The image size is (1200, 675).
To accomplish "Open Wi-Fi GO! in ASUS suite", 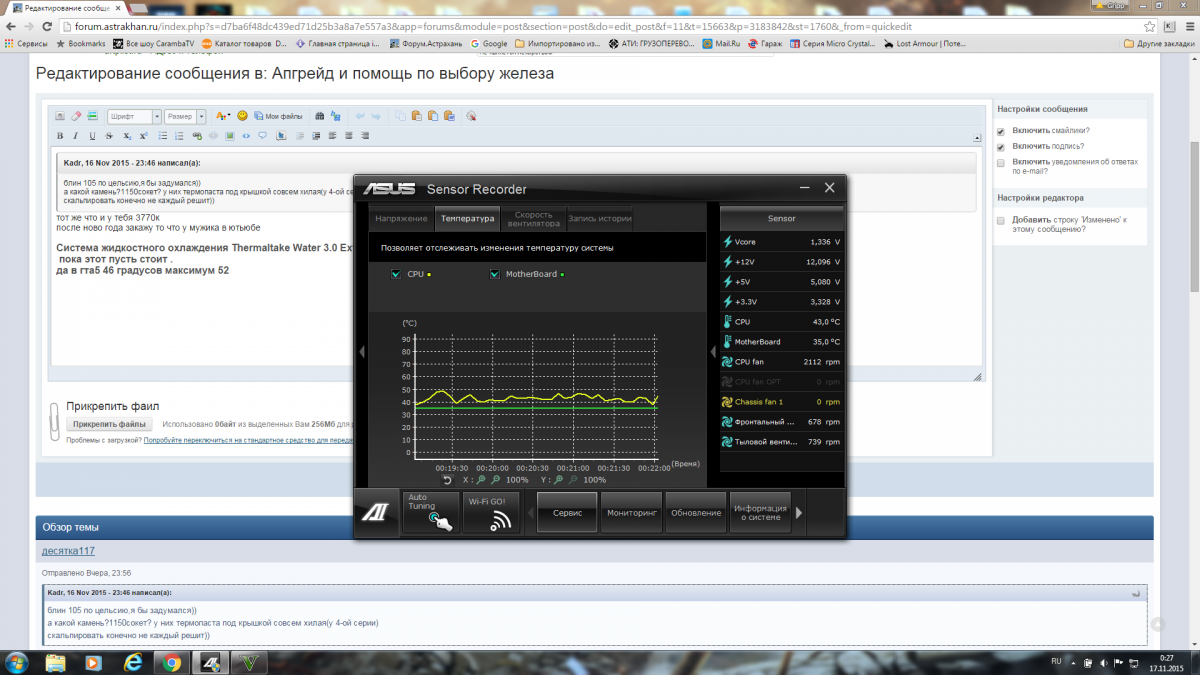I will [x=492, y=512].
